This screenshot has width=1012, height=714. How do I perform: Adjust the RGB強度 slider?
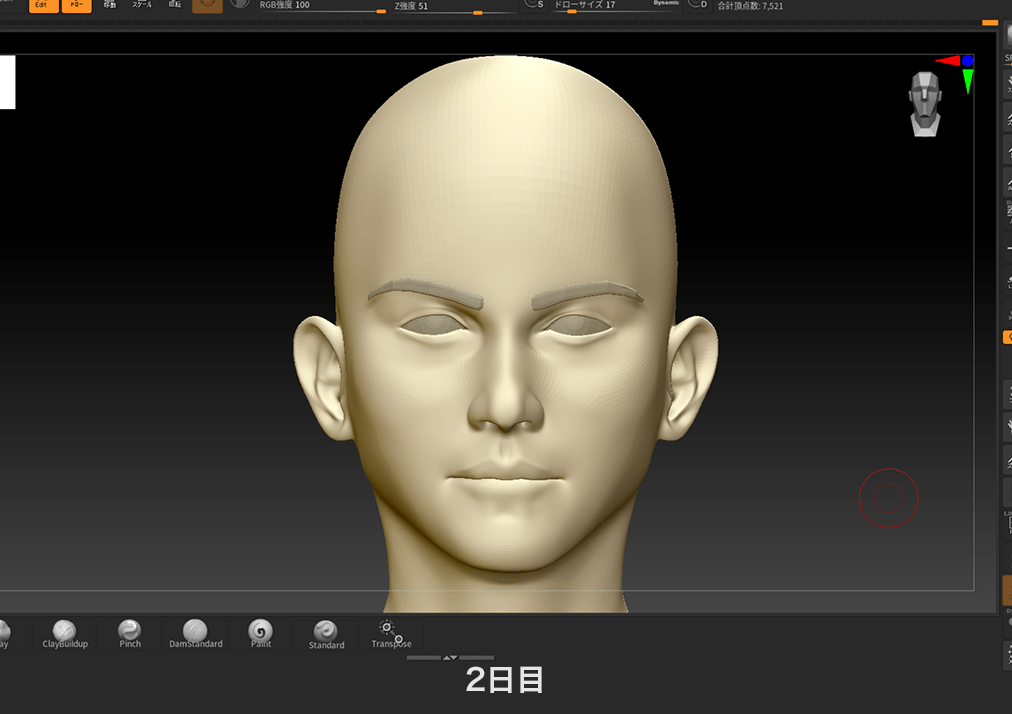[322, 7]
